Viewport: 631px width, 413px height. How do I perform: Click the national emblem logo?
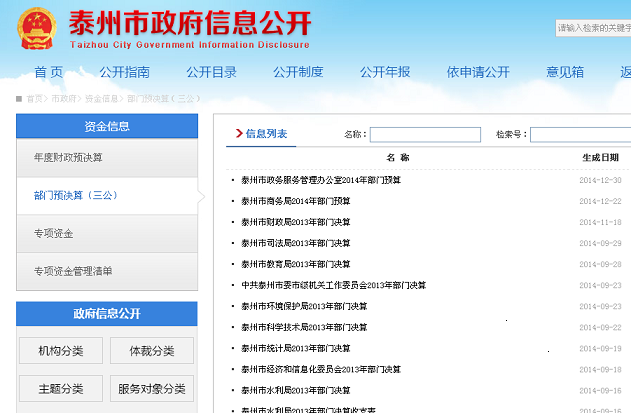36,29
